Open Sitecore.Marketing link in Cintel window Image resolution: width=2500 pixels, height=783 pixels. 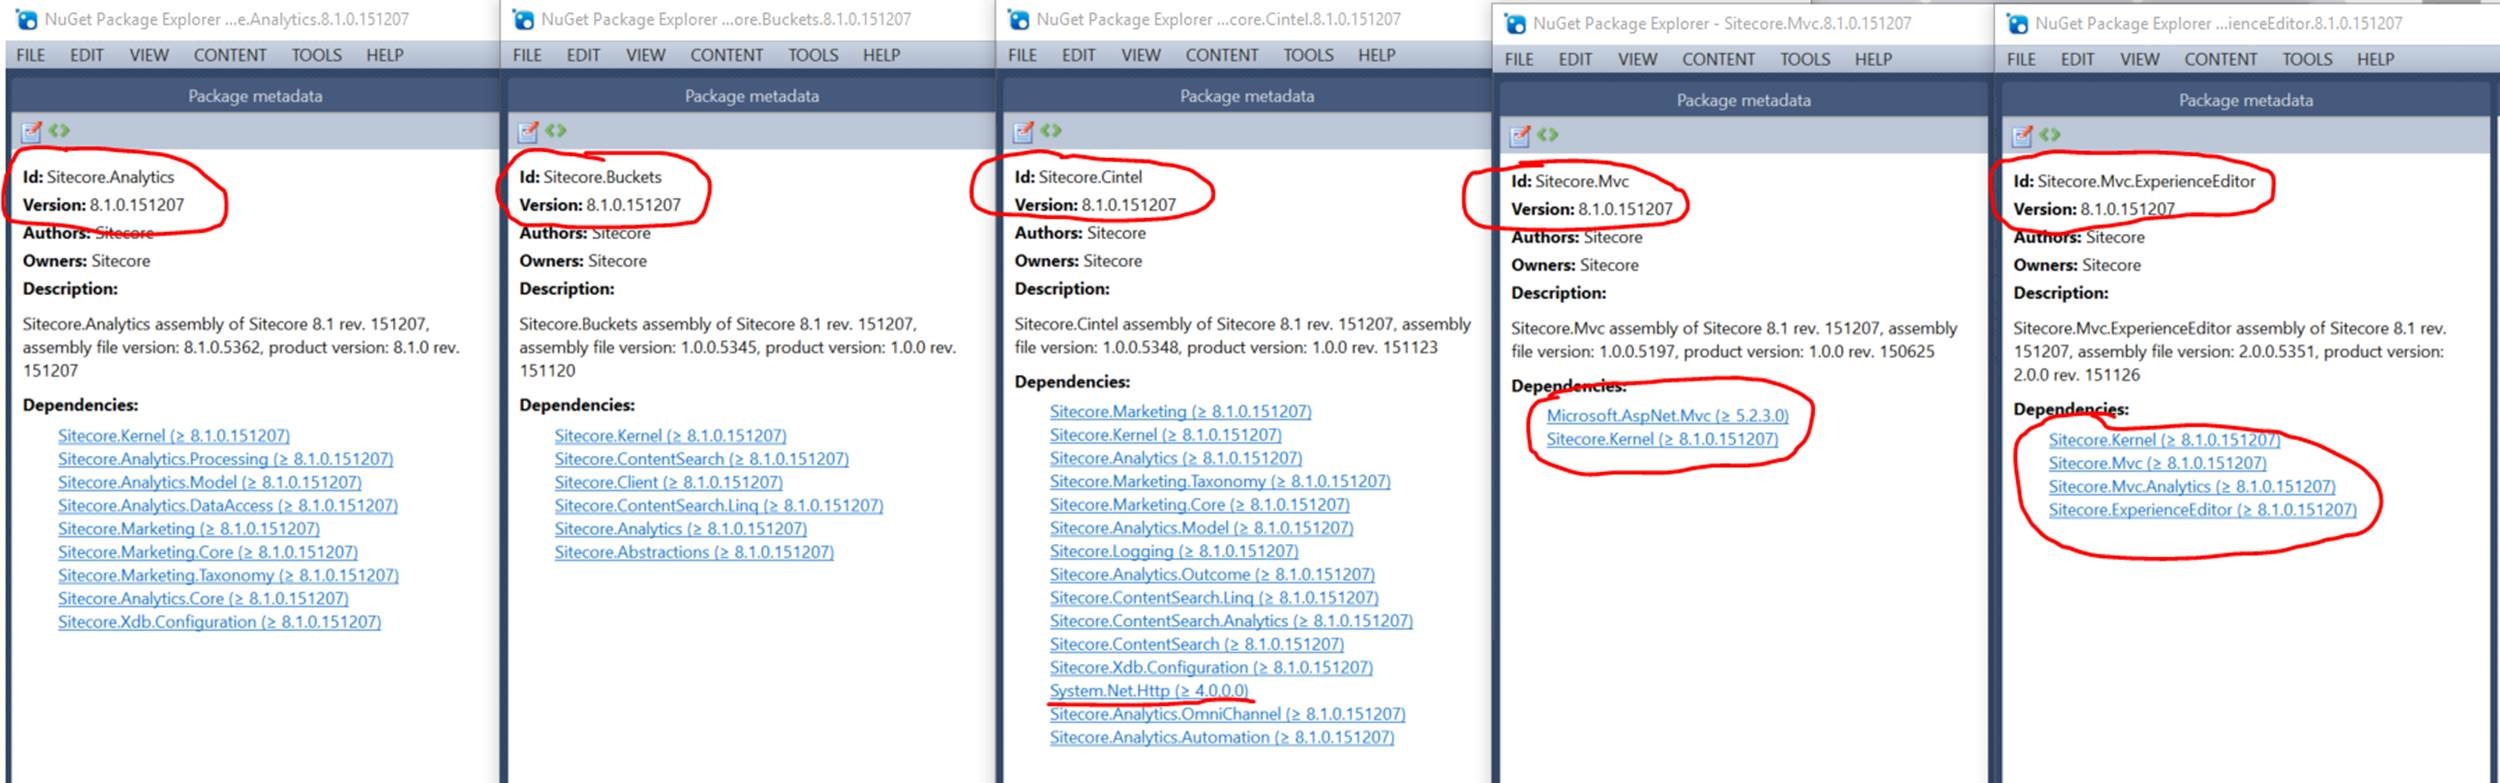coord(1180,412)
